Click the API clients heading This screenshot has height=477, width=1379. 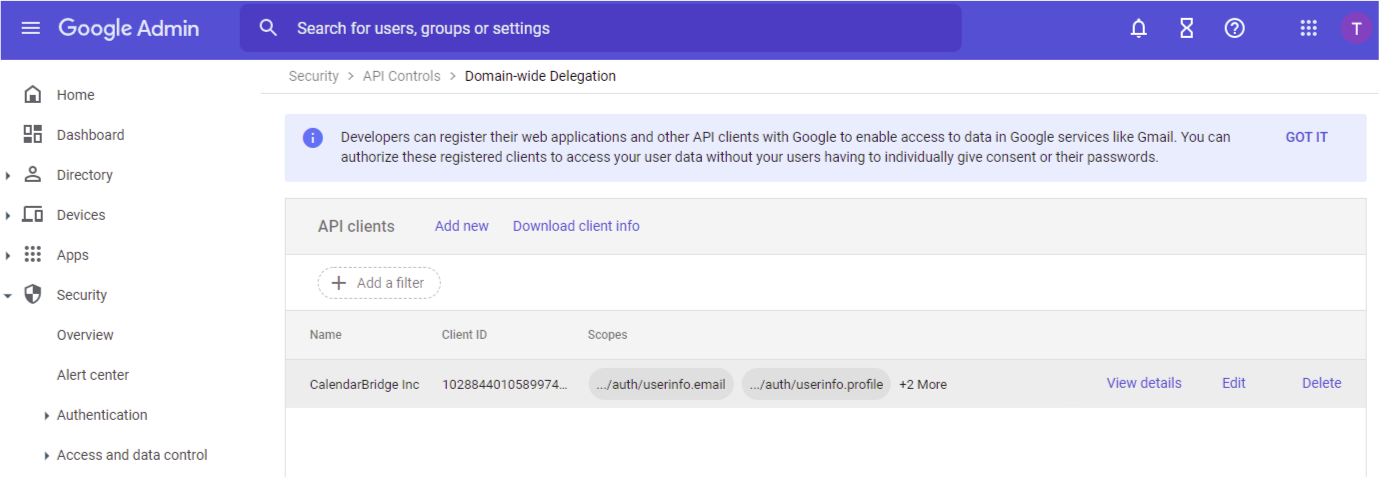pos(356,226)
